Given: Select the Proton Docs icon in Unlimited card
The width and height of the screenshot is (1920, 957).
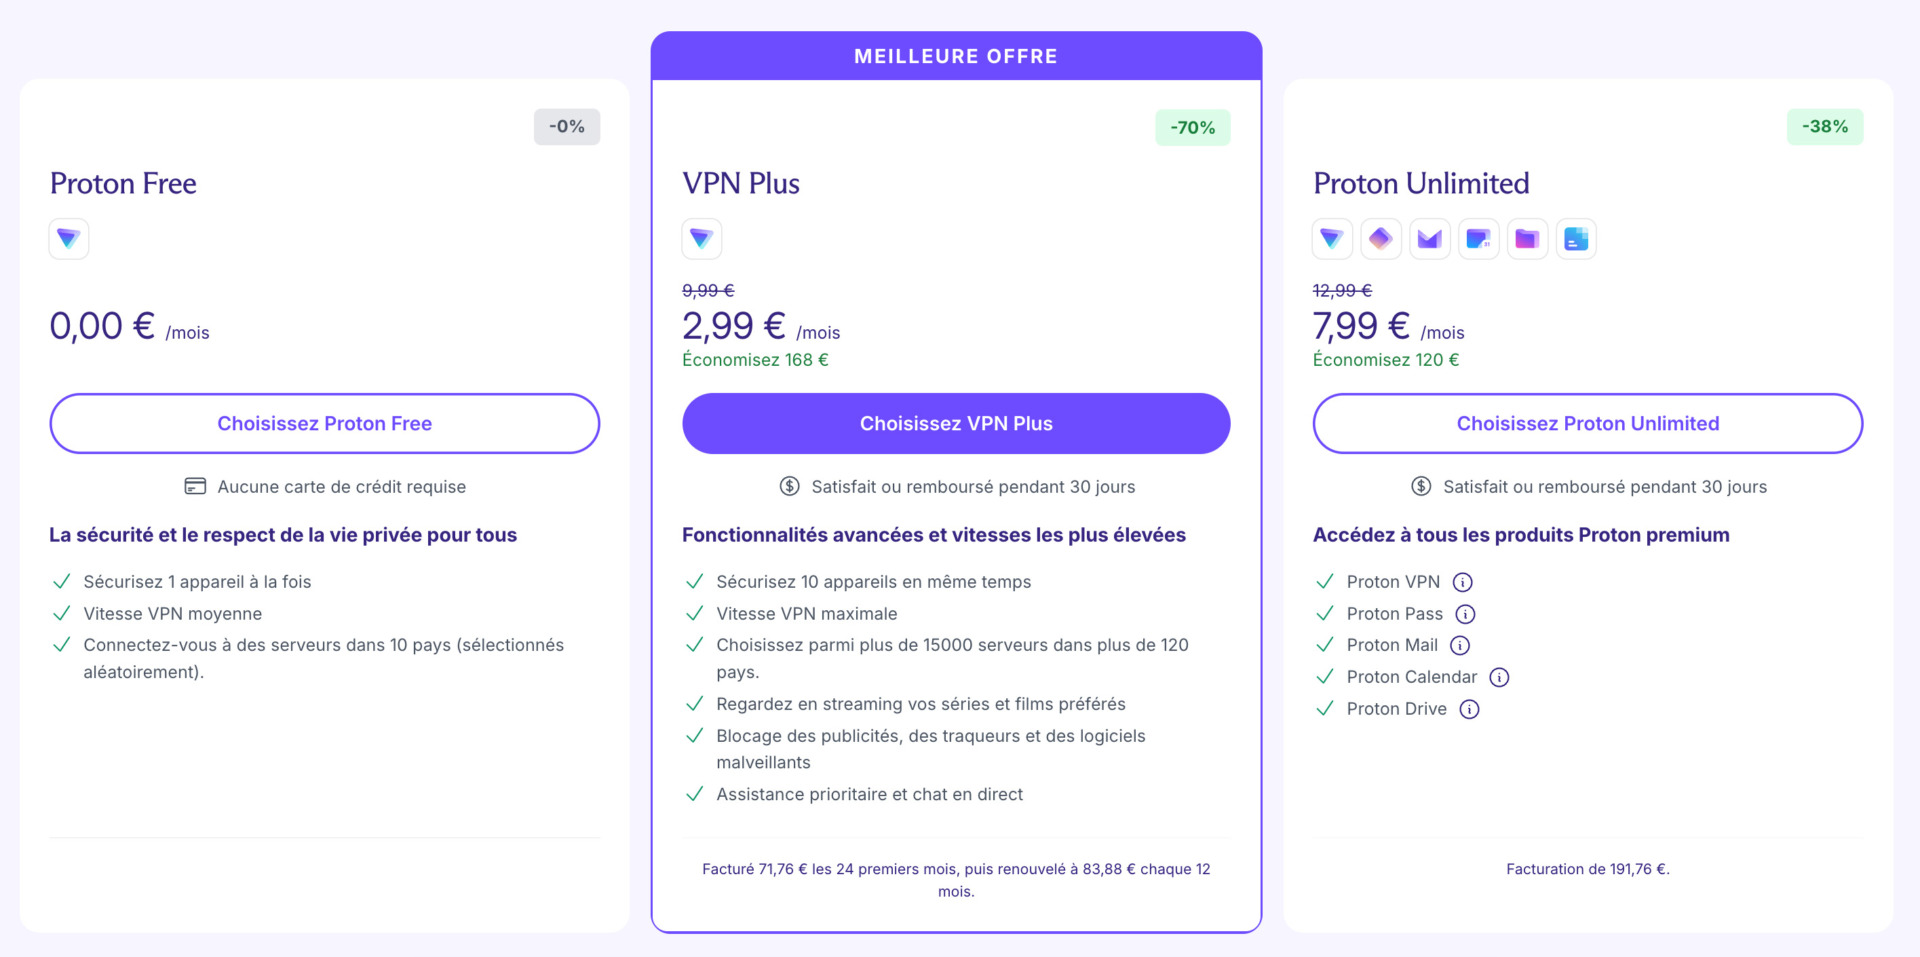Looking at the screenshot, I should (1576, 238).
